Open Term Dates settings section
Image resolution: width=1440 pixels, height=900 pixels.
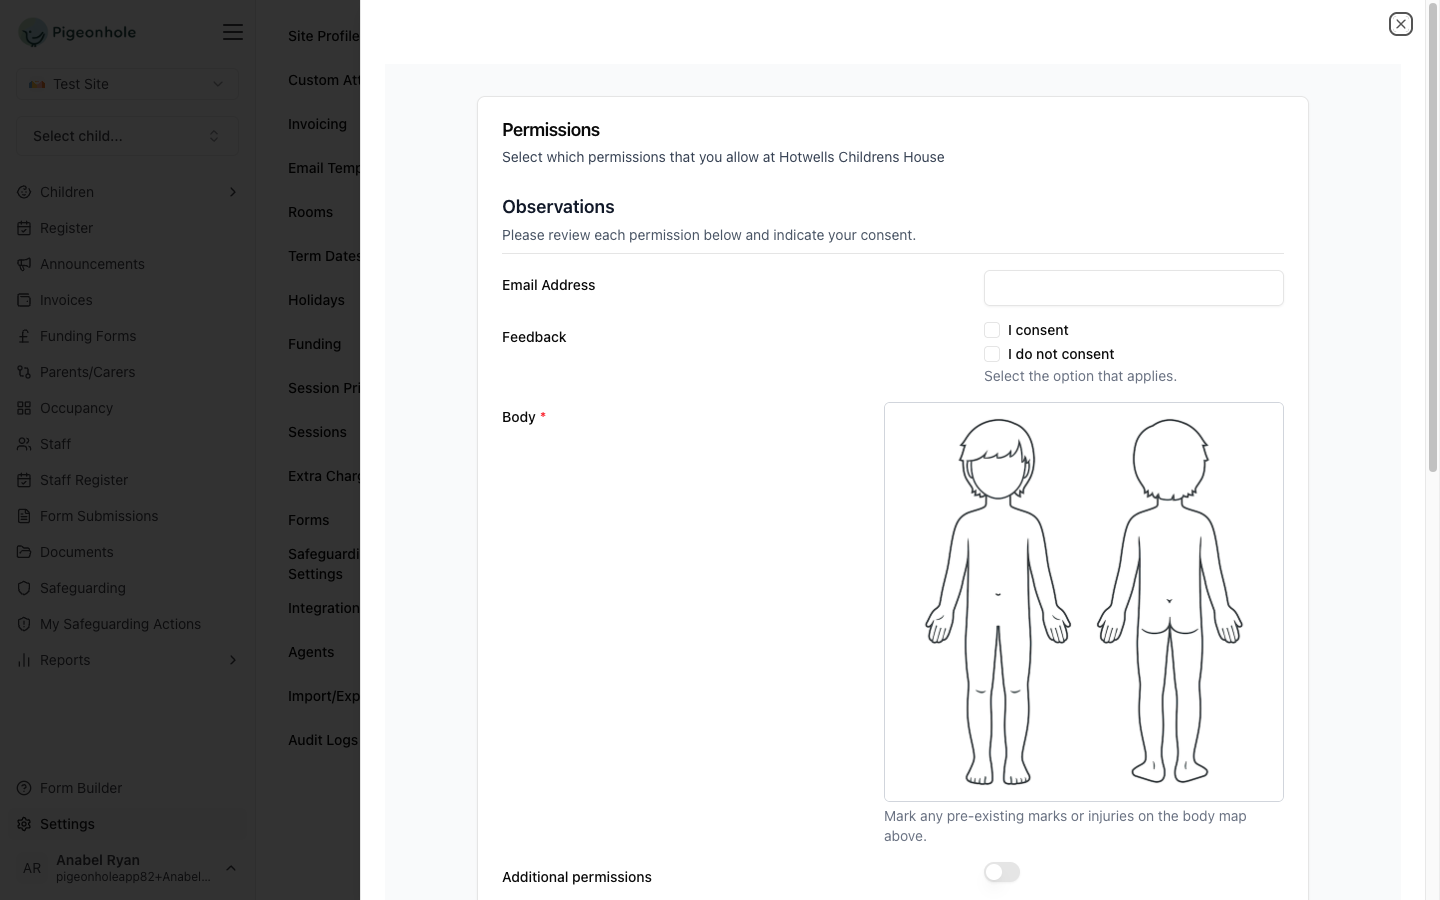click(324, 256)
